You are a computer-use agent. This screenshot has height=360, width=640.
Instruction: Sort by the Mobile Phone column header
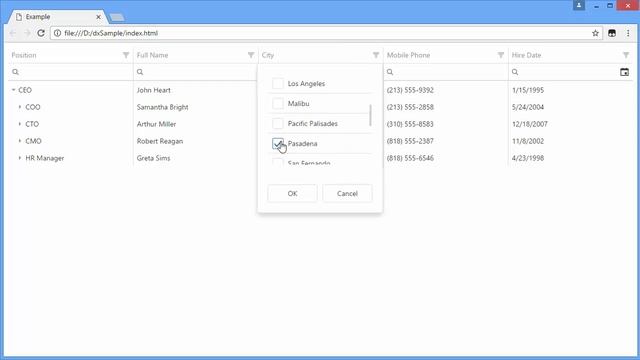point(408,55)
